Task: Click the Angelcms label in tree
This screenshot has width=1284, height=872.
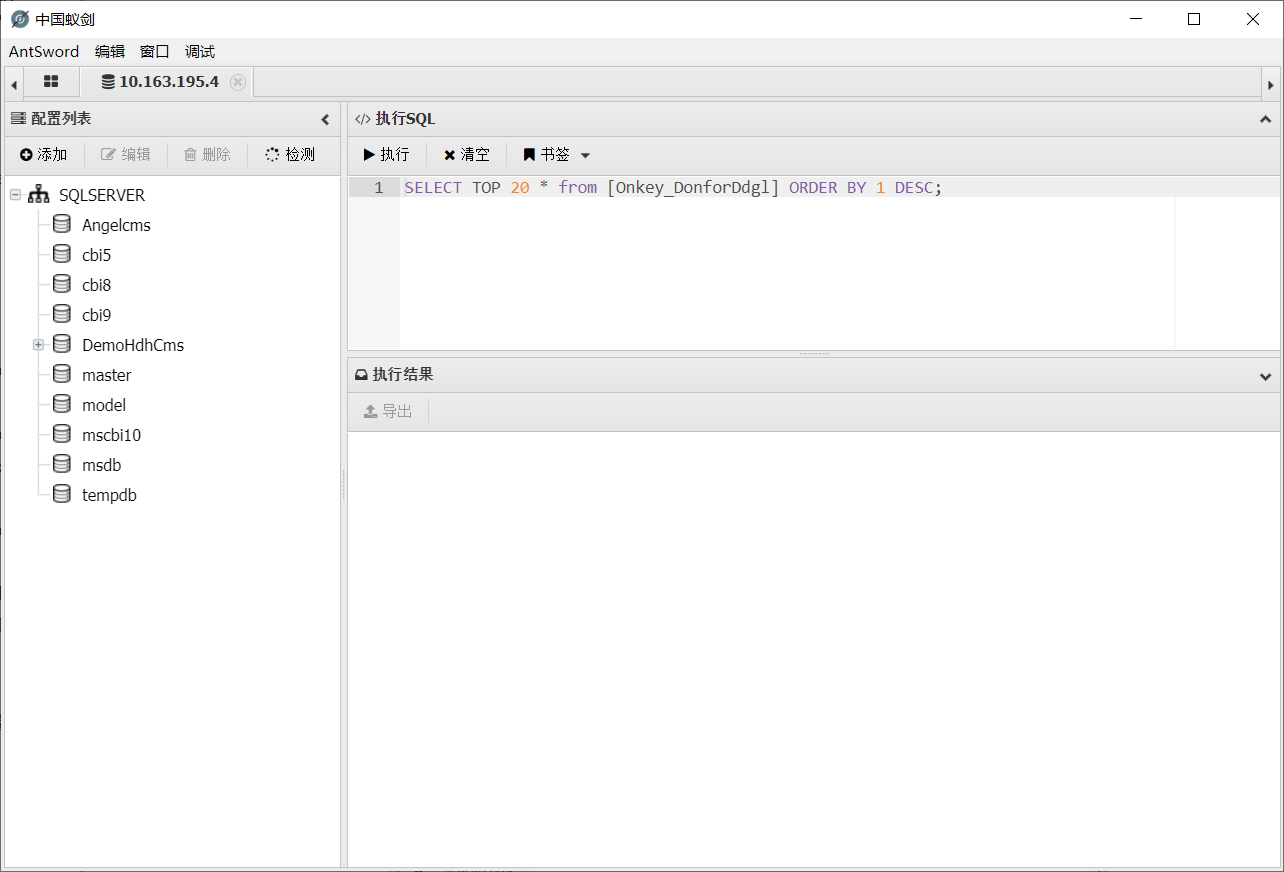Action: [116, 225]
